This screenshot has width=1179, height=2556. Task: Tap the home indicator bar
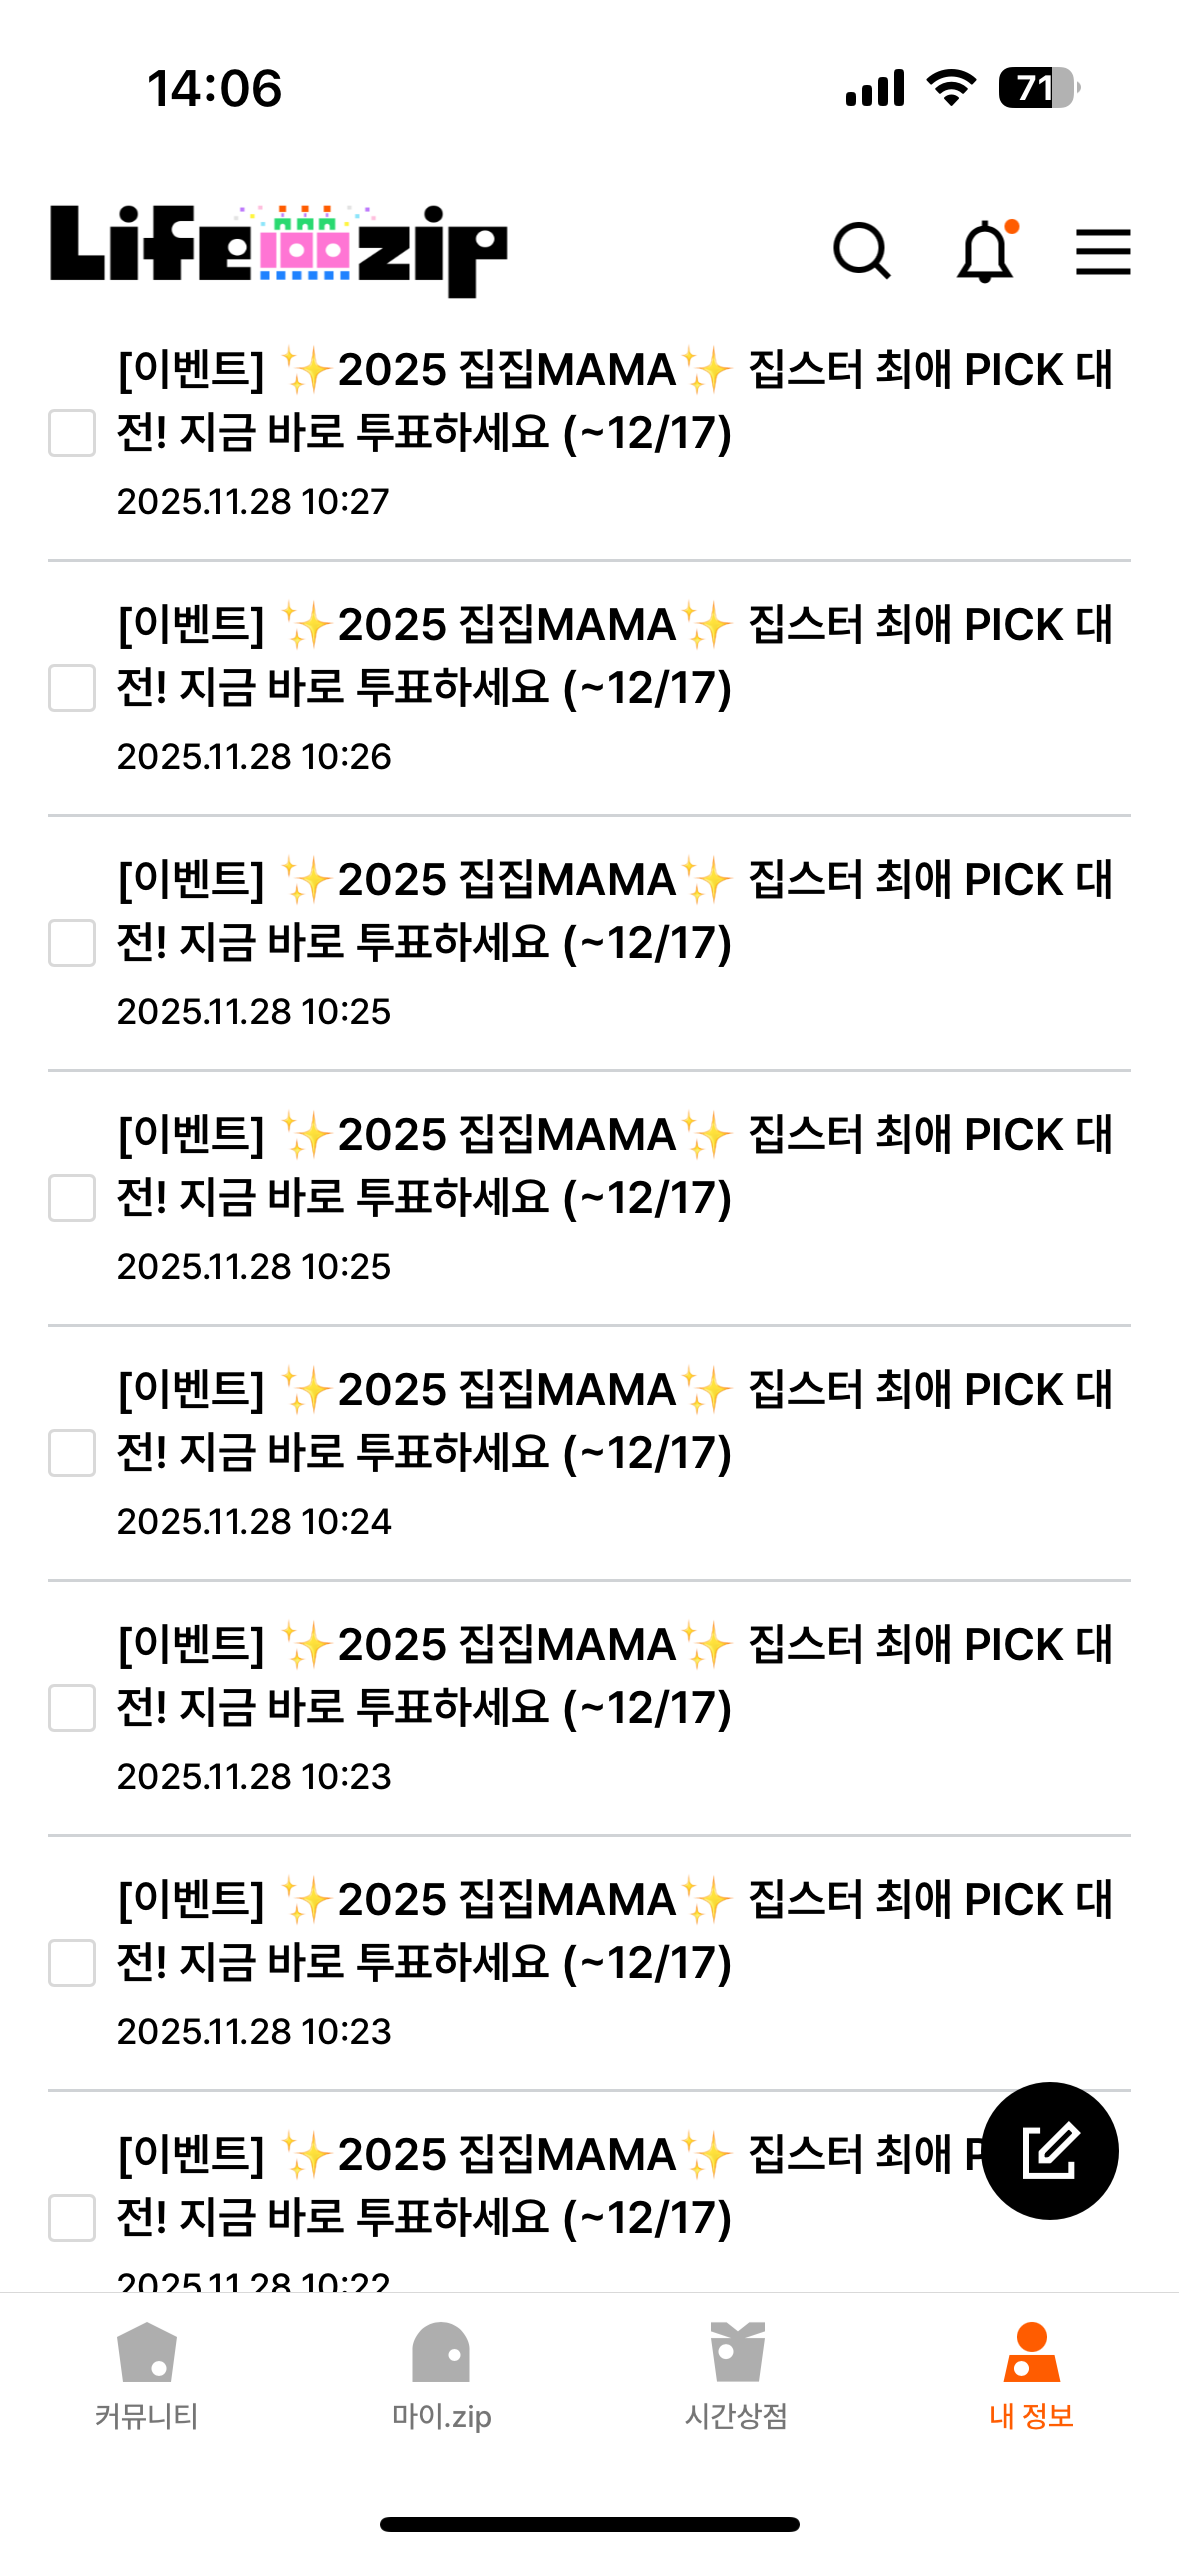pyautogui.click(x=589, y=2524)
